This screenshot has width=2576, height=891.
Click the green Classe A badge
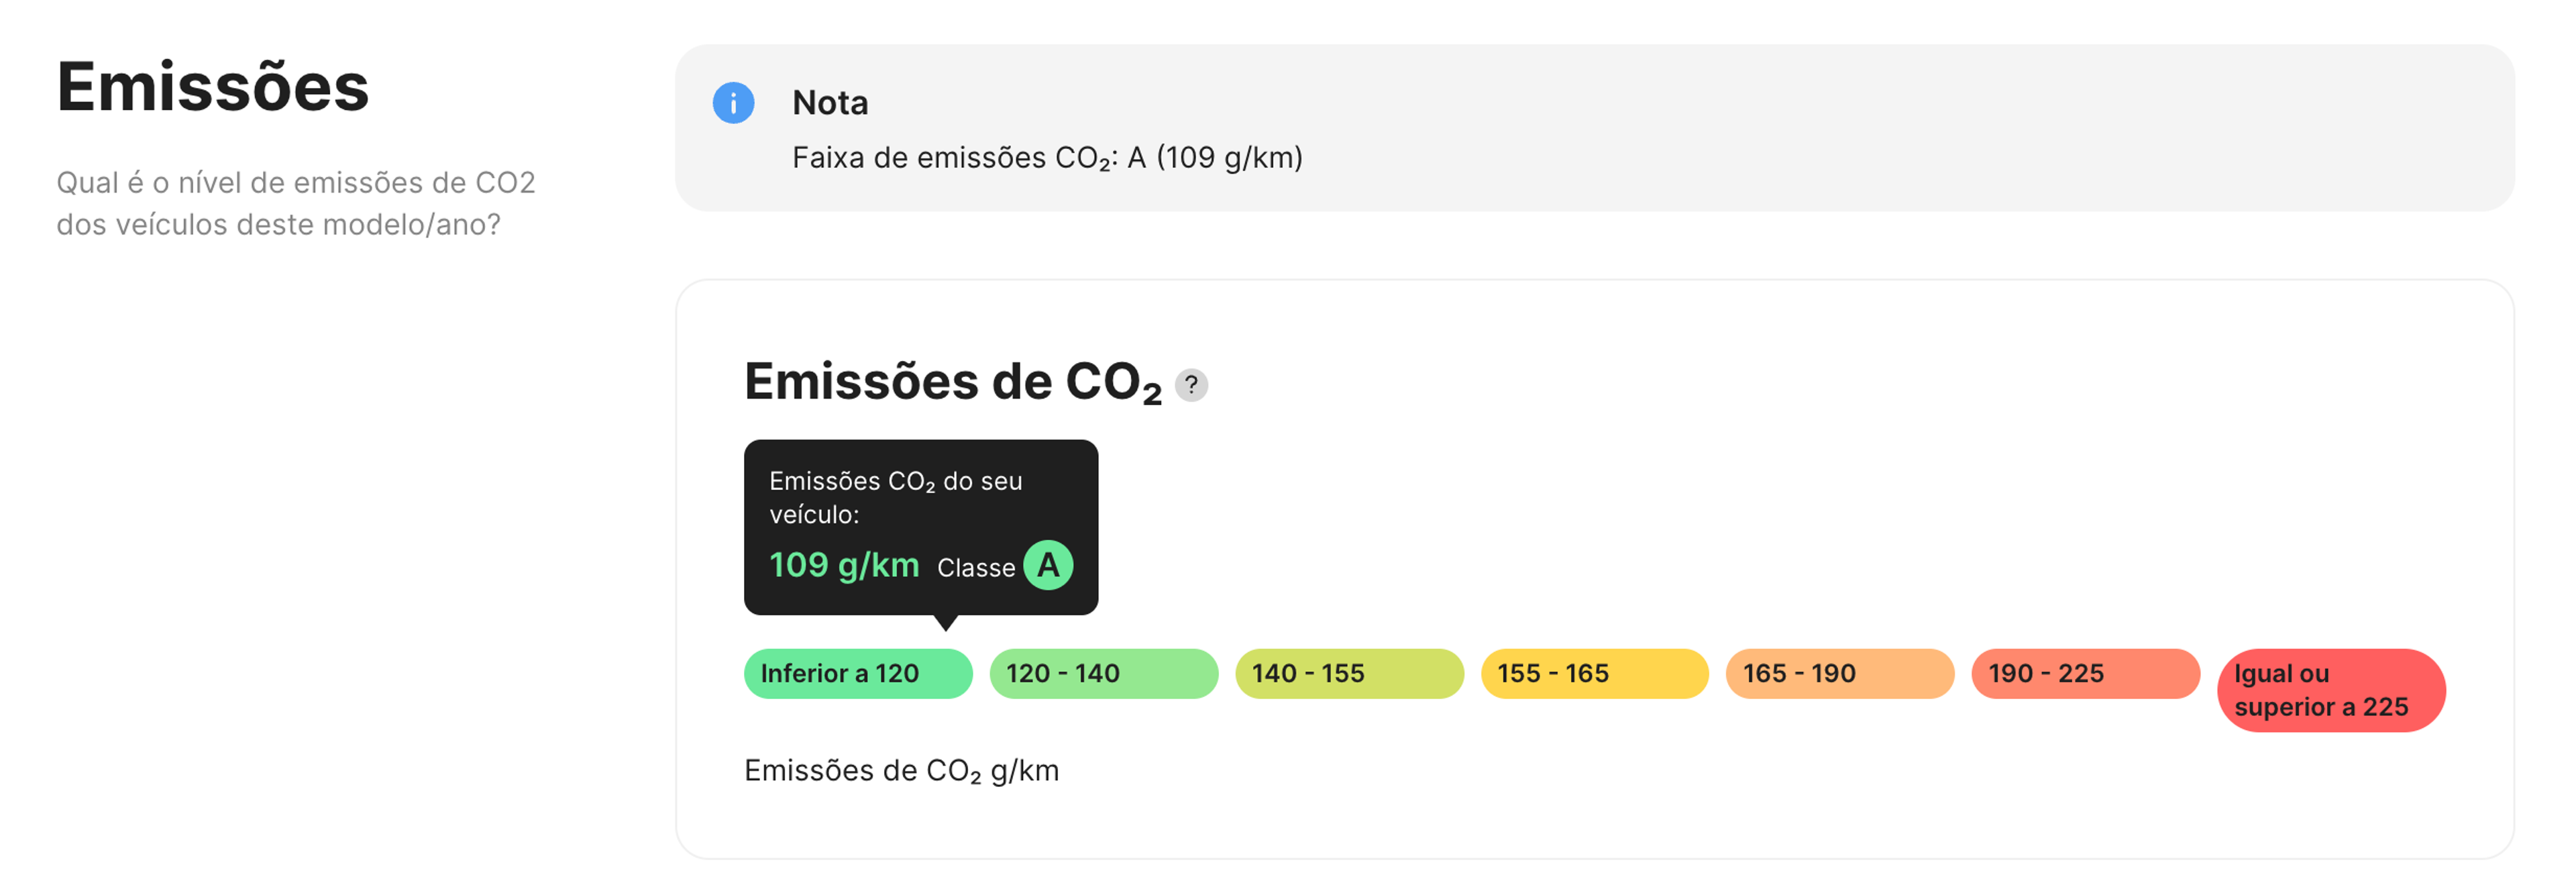point(1048,565)
